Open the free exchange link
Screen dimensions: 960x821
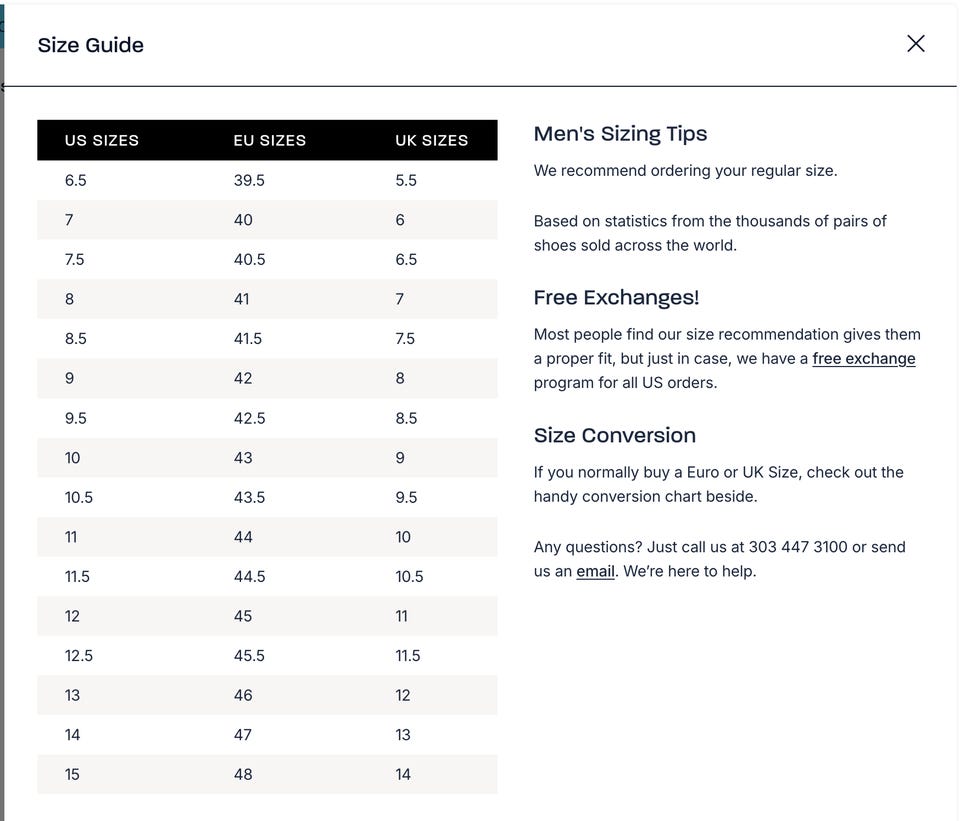[863, 358]
